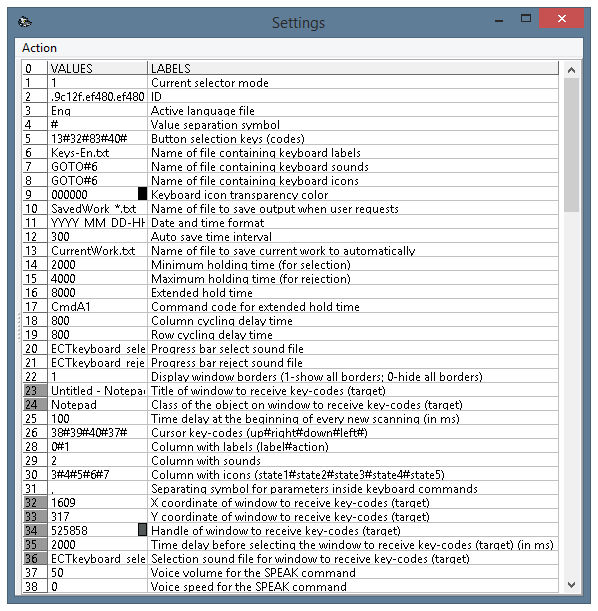Viewport: 598px width, 611px height.
Task: Minimize the Settings window
Action: 499,19
